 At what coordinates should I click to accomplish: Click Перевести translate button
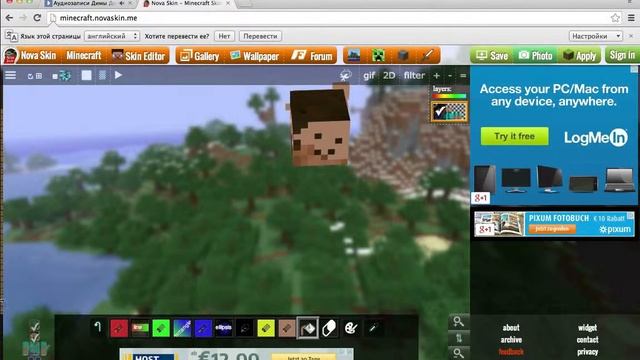(260, 36)
